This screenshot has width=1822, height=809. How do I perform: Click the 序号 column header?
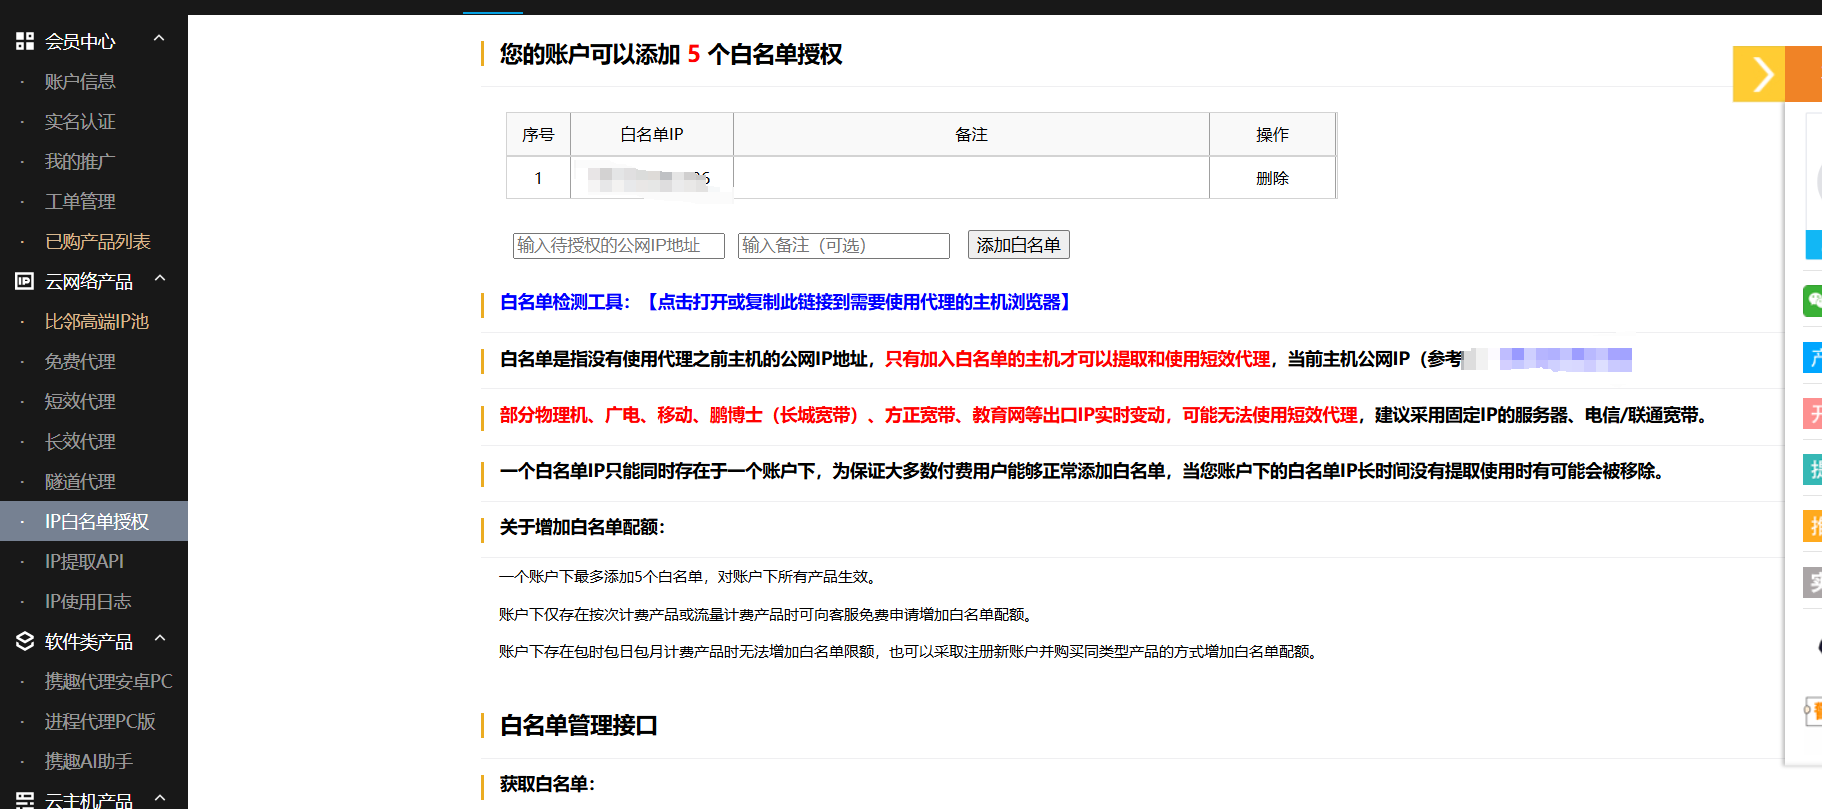538,134
